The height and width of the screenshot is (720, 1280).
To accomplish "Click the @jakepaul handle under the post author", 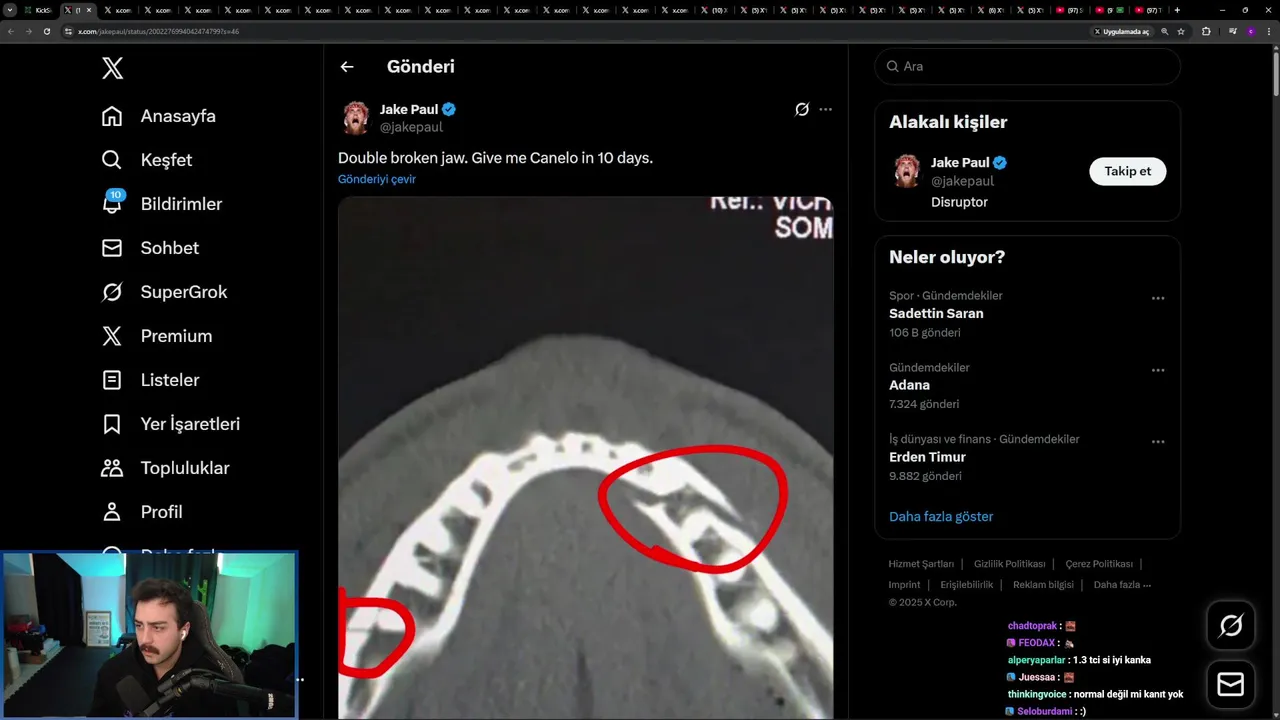I will pyautogui.click(x=411, y=127).
